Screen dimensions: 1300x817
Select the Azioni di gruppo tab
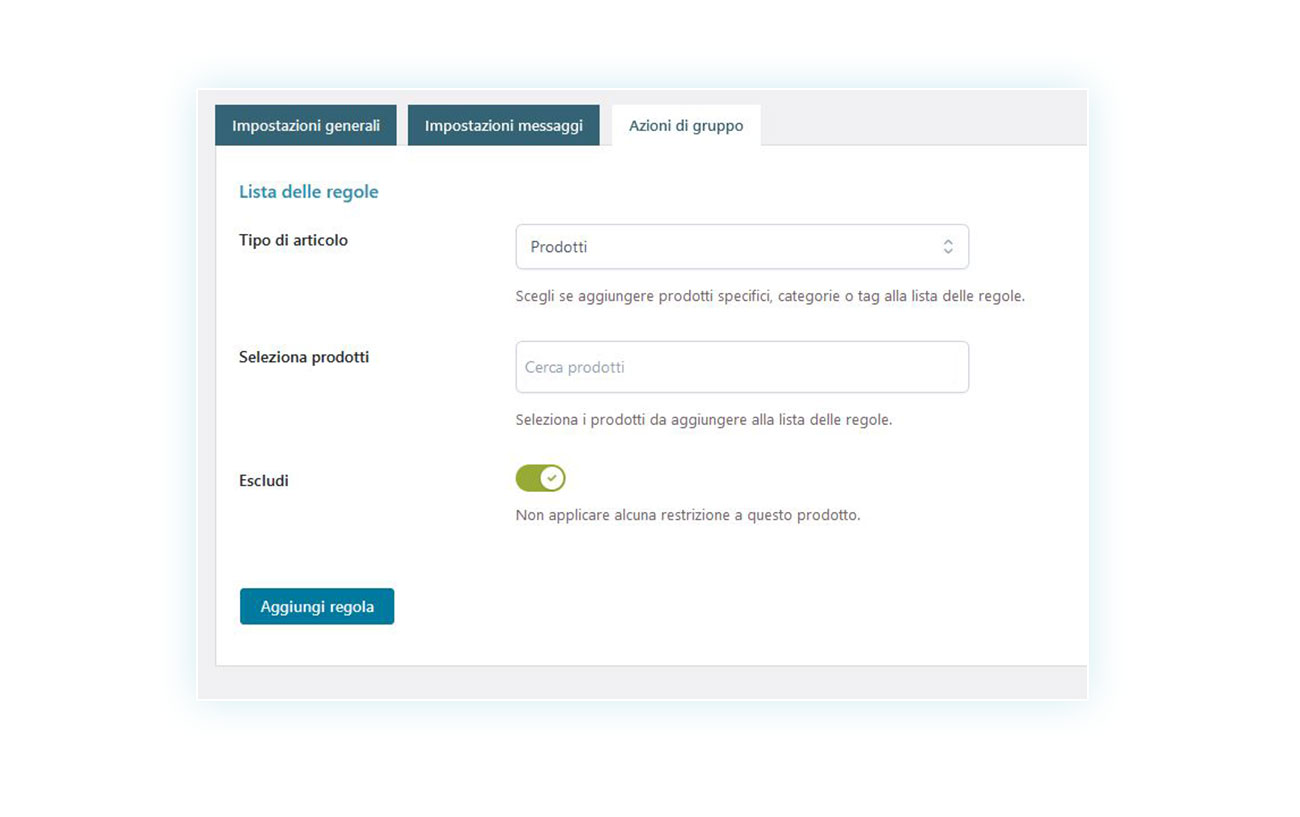(686, 126)
